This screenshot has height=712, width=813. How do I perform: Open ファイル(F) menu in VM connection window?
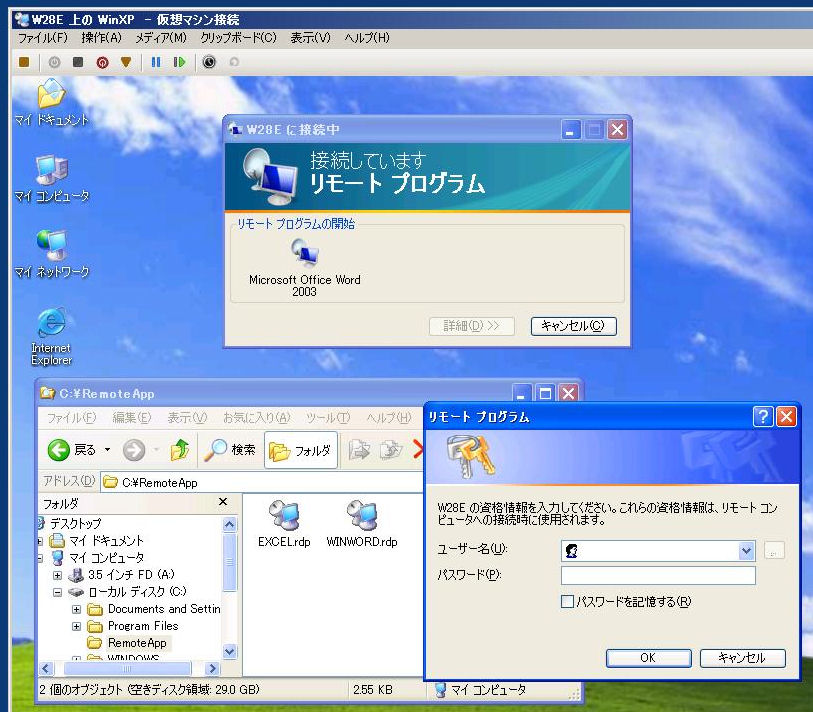click(43, 38)
